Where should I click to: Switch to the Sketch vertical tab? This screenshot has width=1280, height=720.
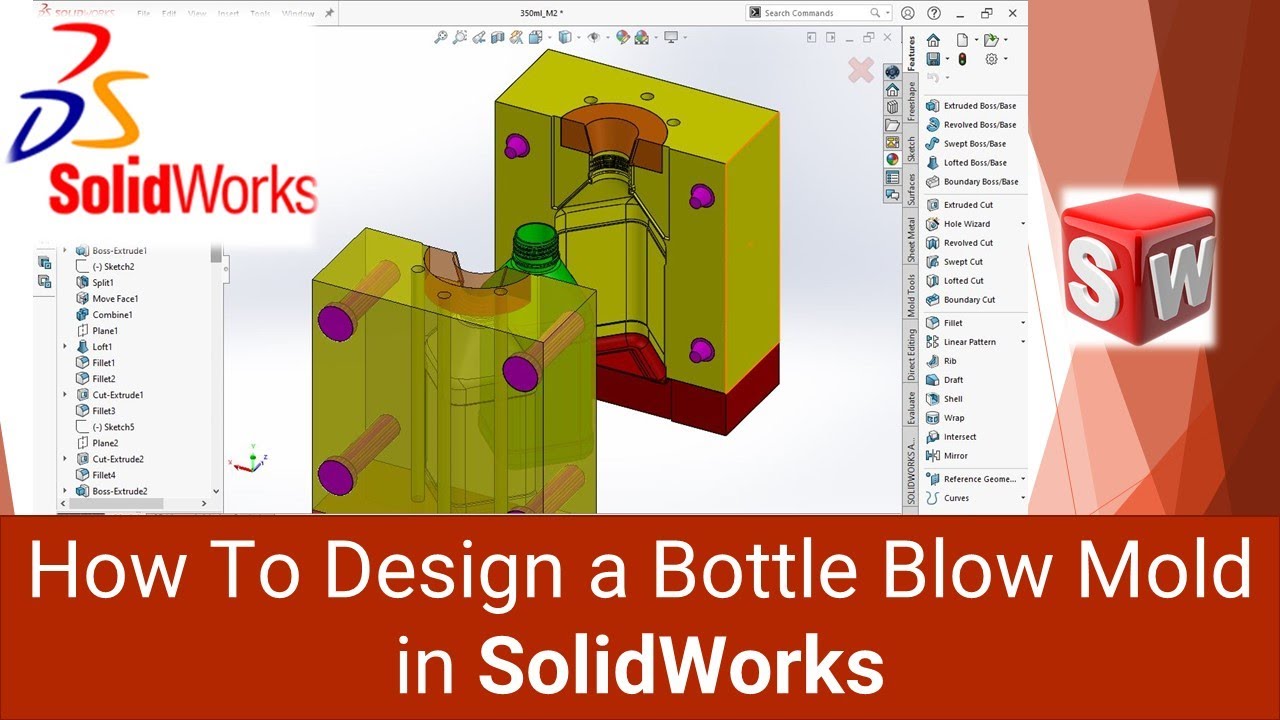tap(911, 149)
